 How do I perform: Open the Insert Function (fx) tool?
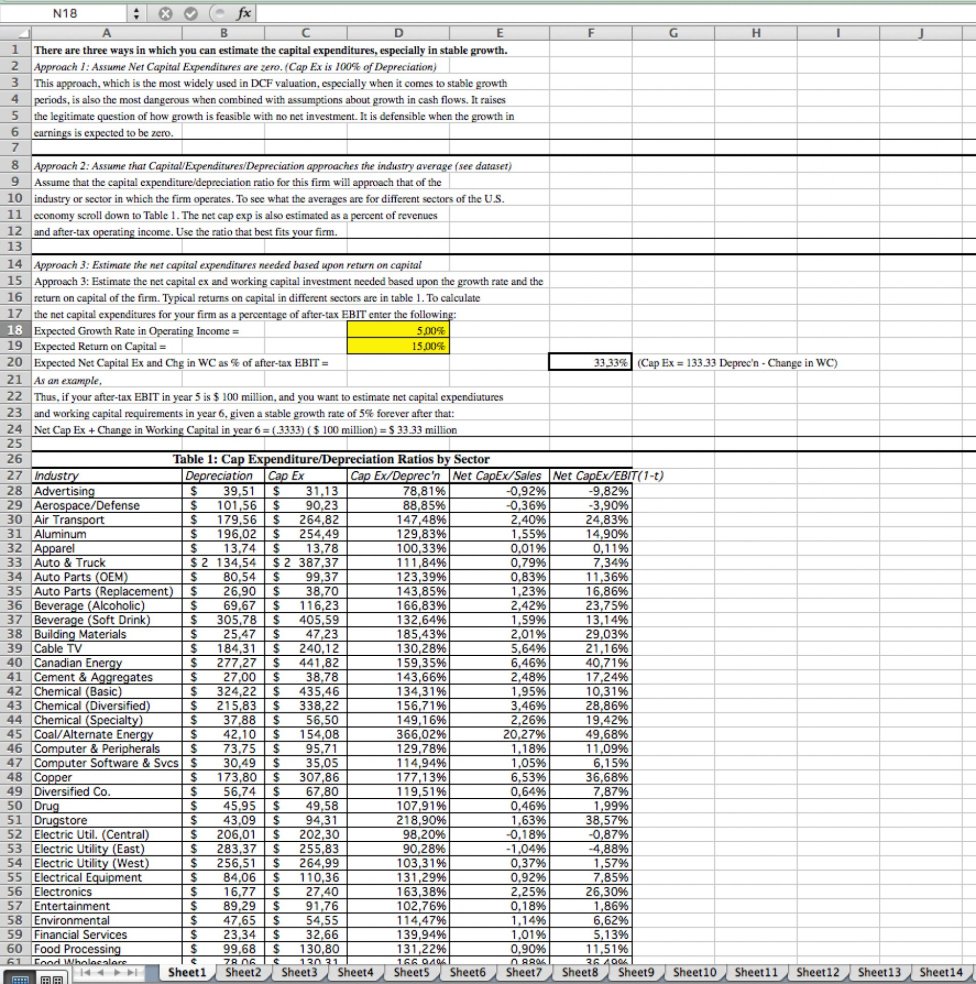point(243,13)
